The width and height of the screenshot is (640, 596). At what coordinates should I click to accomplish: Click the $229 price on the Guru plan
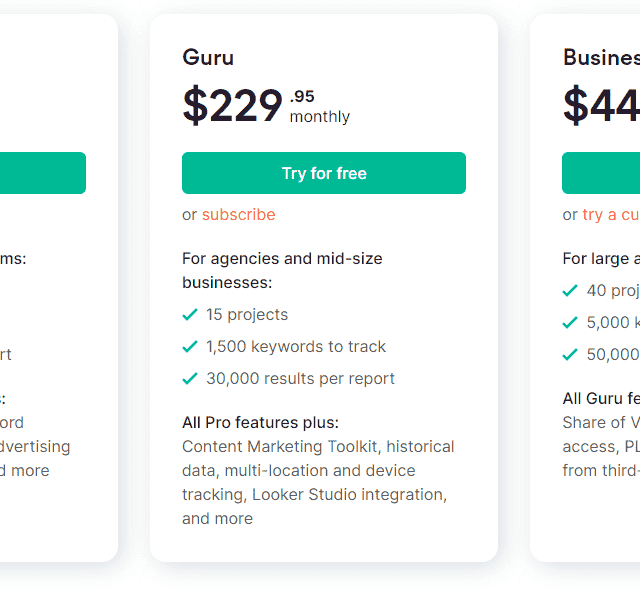232,105
